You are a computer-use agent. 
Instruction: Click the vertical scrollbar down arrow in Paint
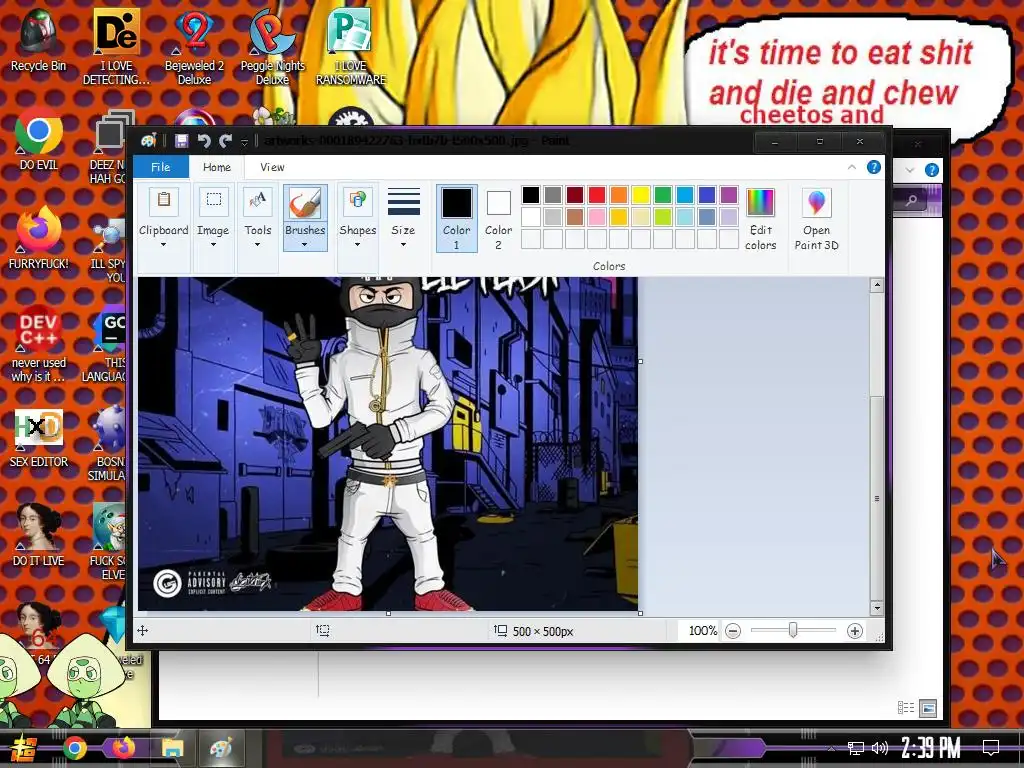877,608
